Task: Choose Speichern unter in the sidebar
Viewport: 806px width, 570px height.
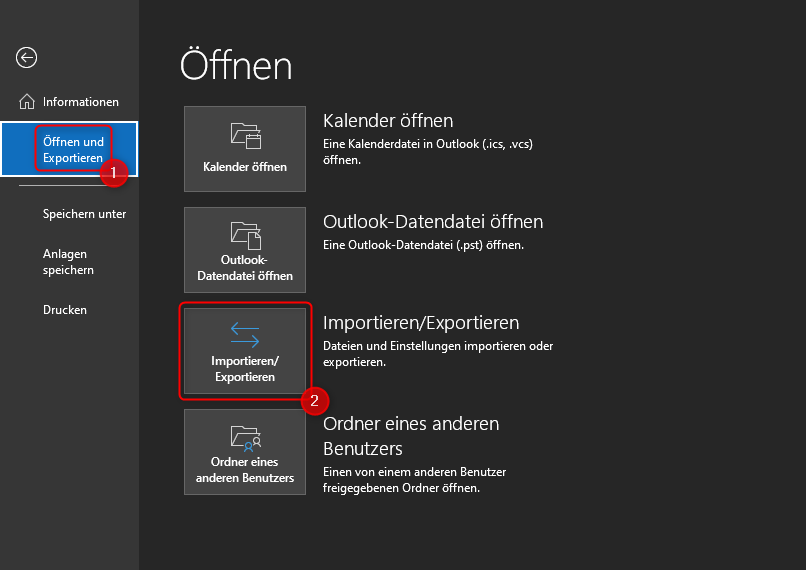Action: 84,214
